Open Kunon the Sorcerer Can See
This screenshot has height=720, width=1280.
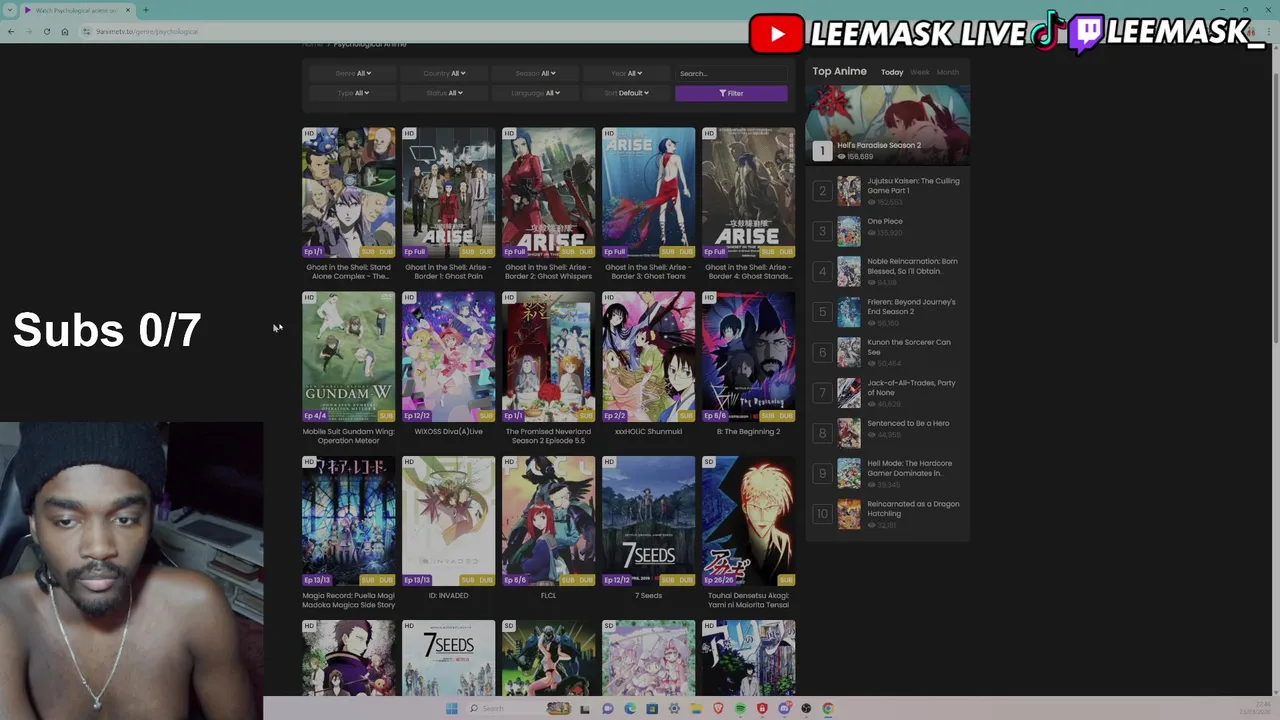coord(909,346)
